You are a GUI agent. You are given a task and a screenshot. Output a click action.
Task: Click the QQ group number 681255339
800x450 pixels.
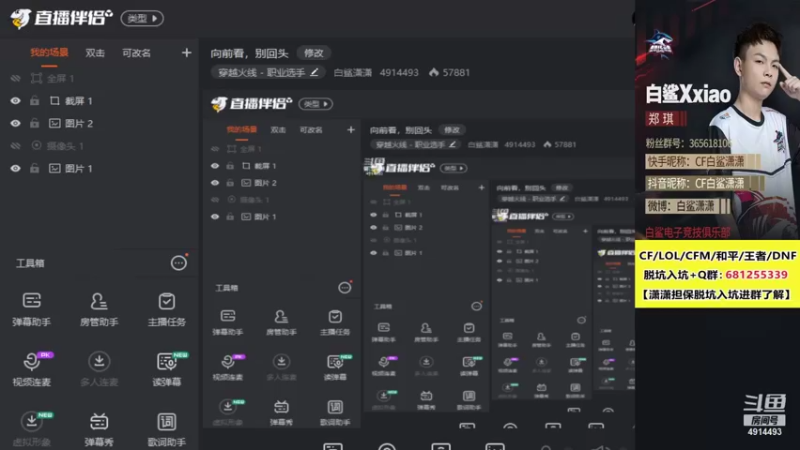click(x=756, y=275)
